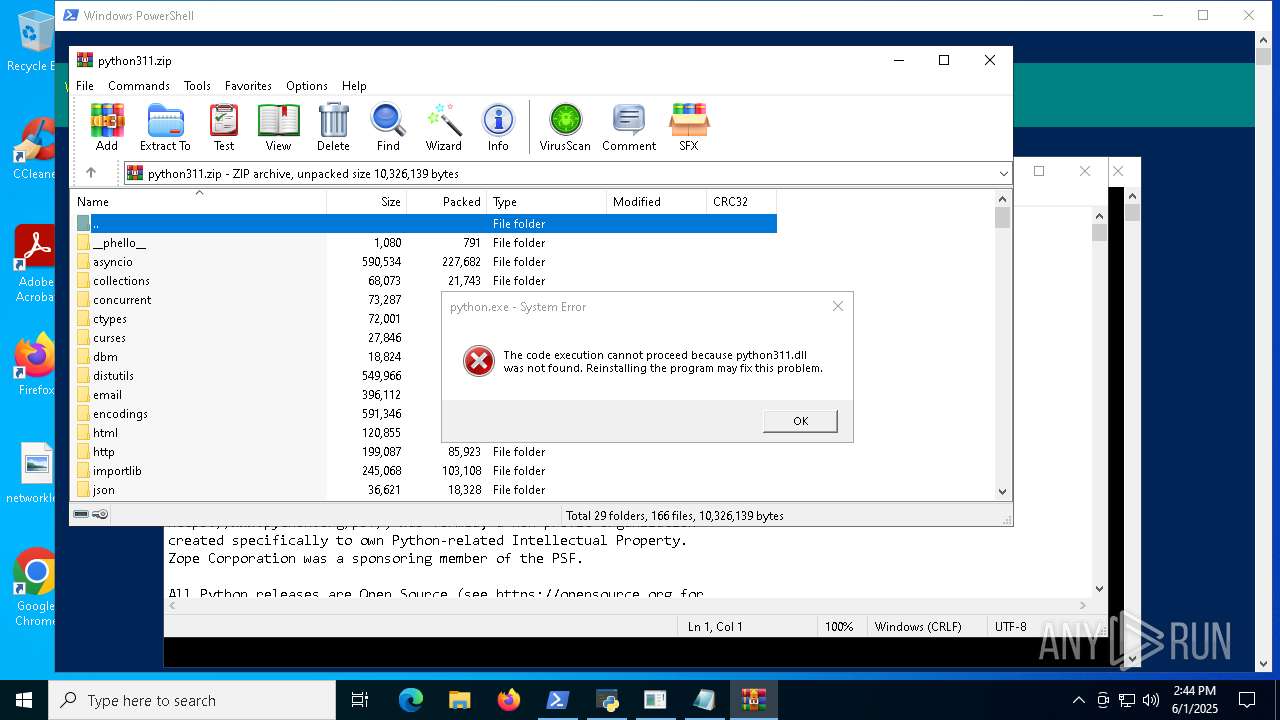Select the __phello__ folder row
This screenshot has width=1280, height=720.
coord(424,243)
